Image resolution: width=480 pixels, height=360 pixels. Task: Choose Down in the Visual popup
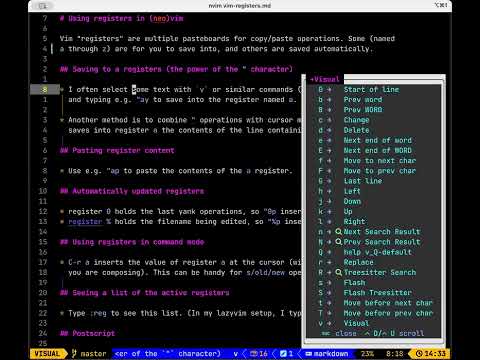point(352,201)
